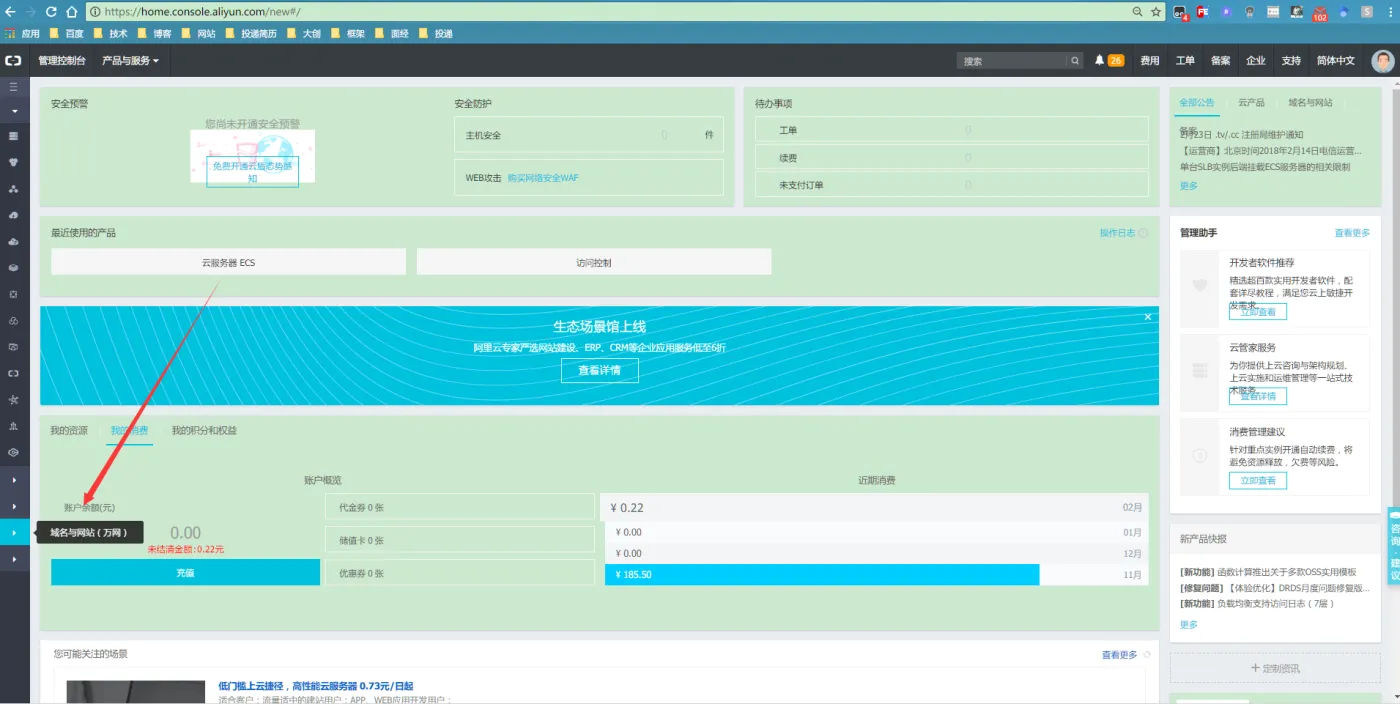1400x704 pixels.
Task: Switch to the 我的资源 tab
Action: pos(70,431)
